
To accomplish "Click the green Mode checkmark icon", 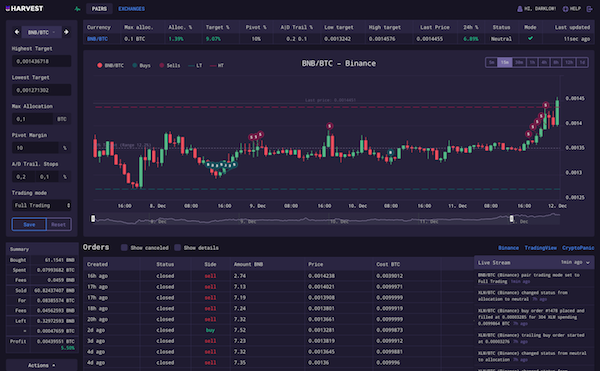I will pyautogui.click(x=530, y=38).
